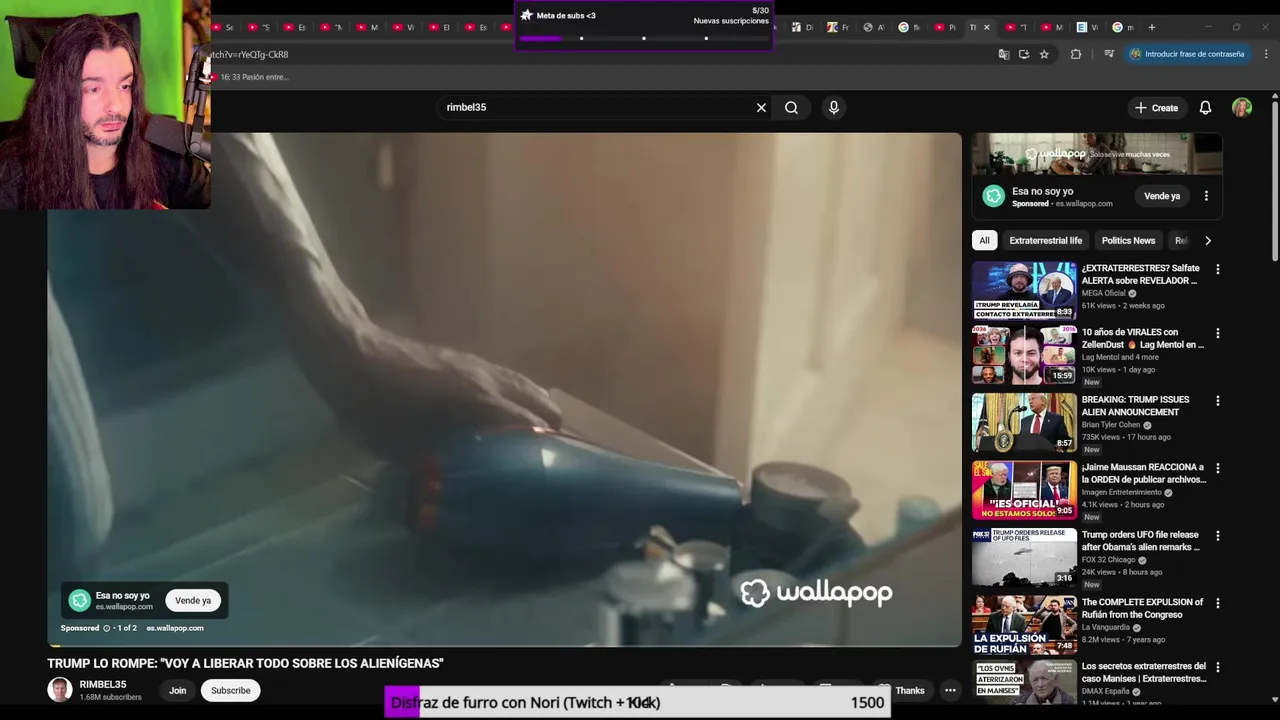The width and height of the screenshot is (1280, 720).
Task: Select the Extraterrestrial life filter chip
Action: coord(1045,240)
